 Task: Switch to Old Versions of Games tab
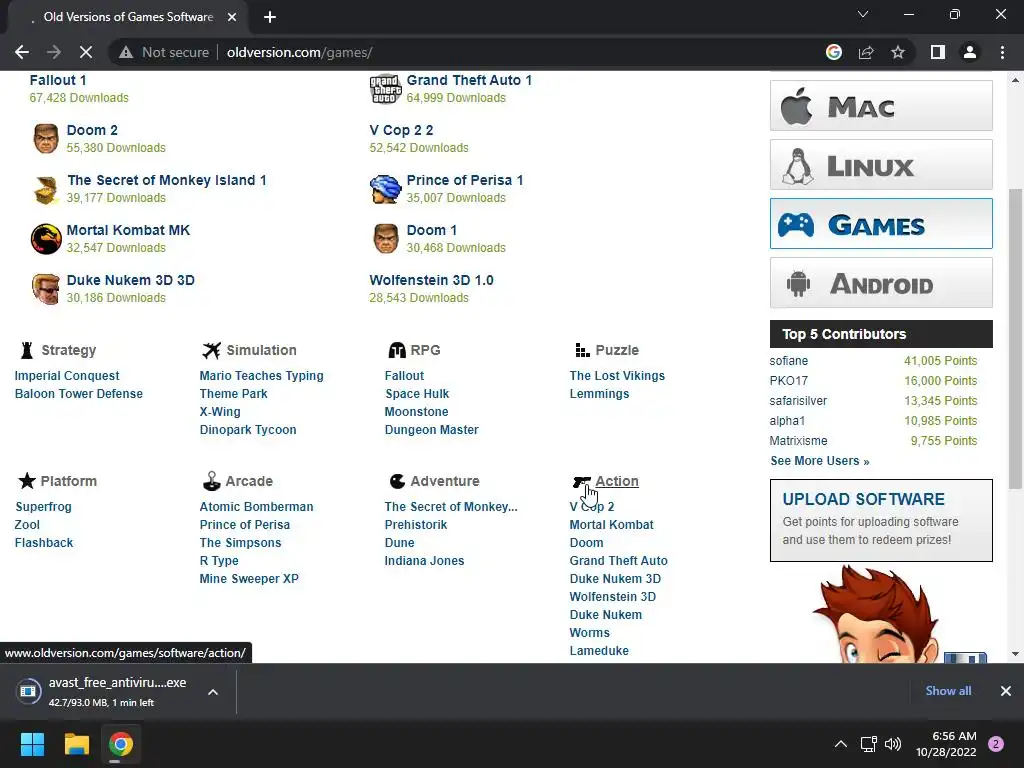128,17
